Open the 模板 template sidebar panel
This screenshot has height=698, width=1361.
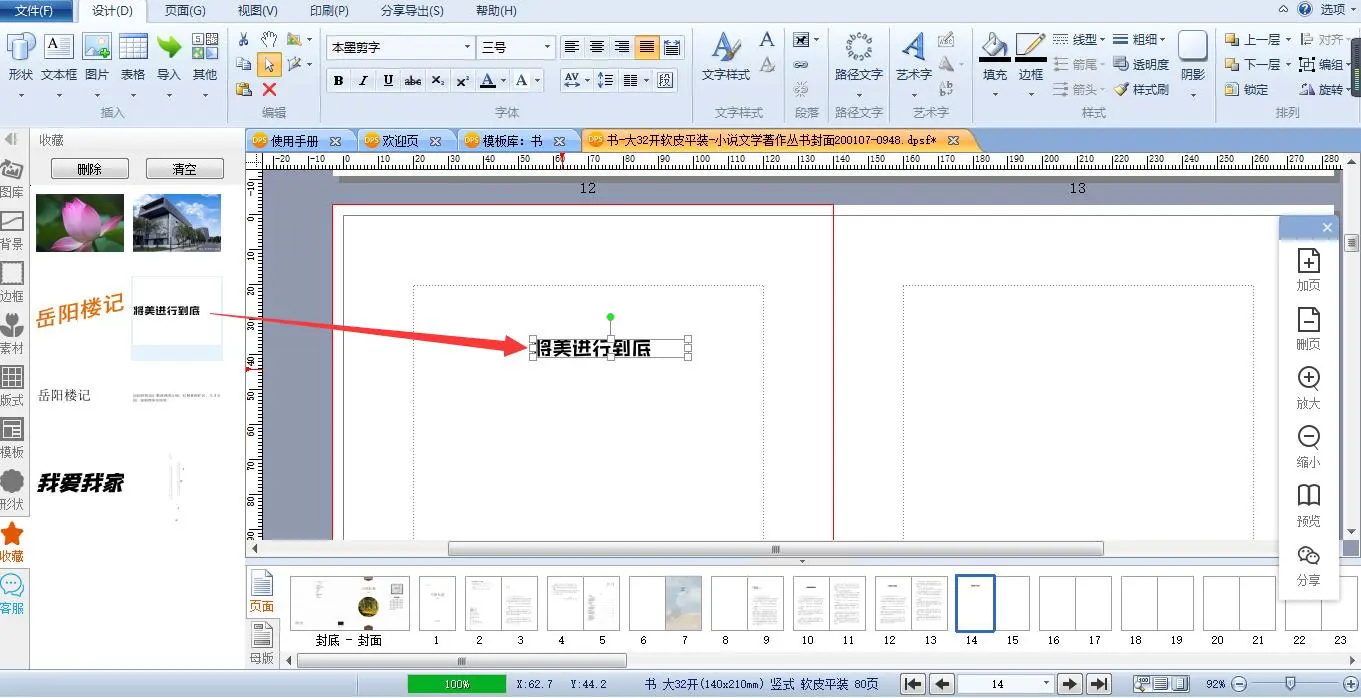click(x=12, y=438)
